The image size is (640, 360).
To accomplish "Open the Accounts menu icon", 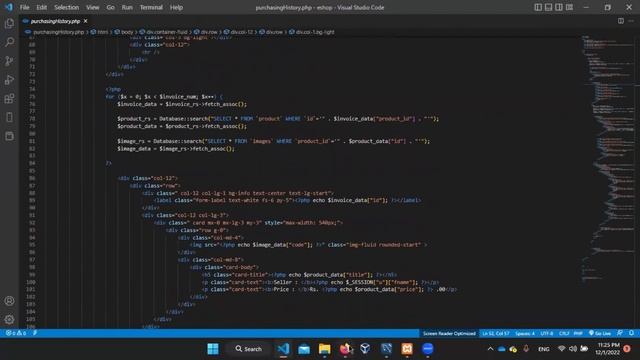I will (9, 301).
